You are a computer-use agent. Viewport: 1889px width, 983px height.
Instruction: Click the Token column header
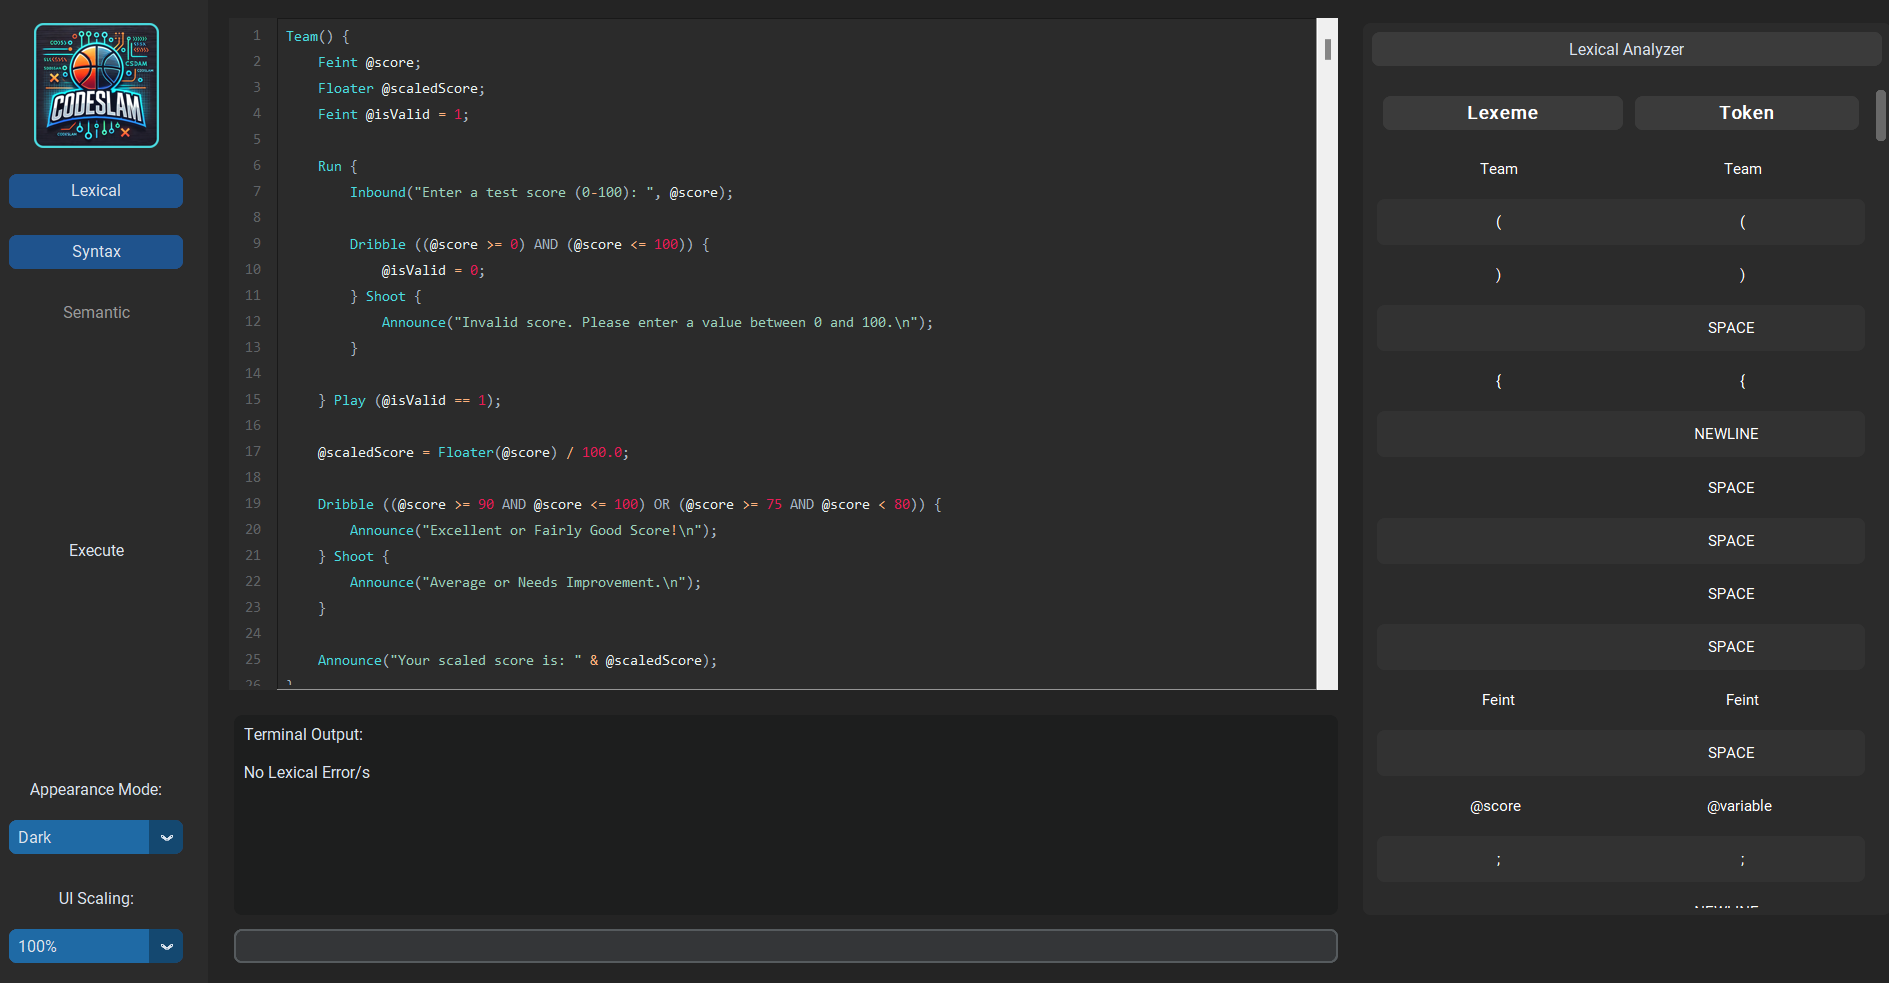pos(1746,113)
